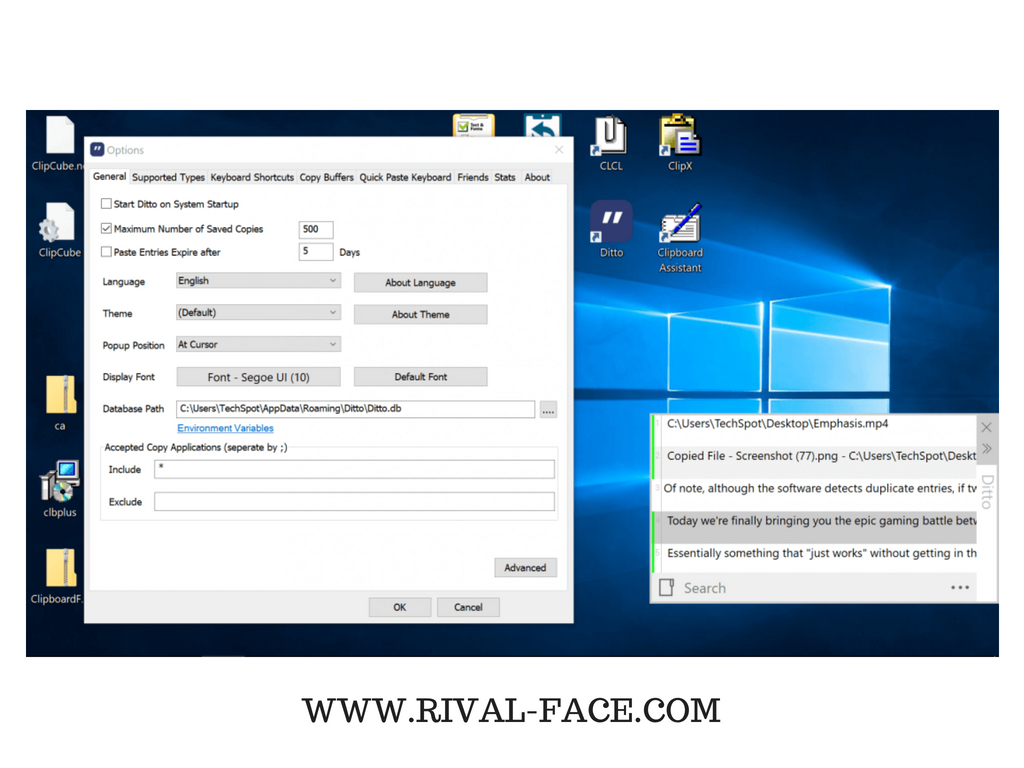The width and height of the screenshot is (1024, 768).
Task: Close the Ditto clip list popup
Action: tap(987, 427)
